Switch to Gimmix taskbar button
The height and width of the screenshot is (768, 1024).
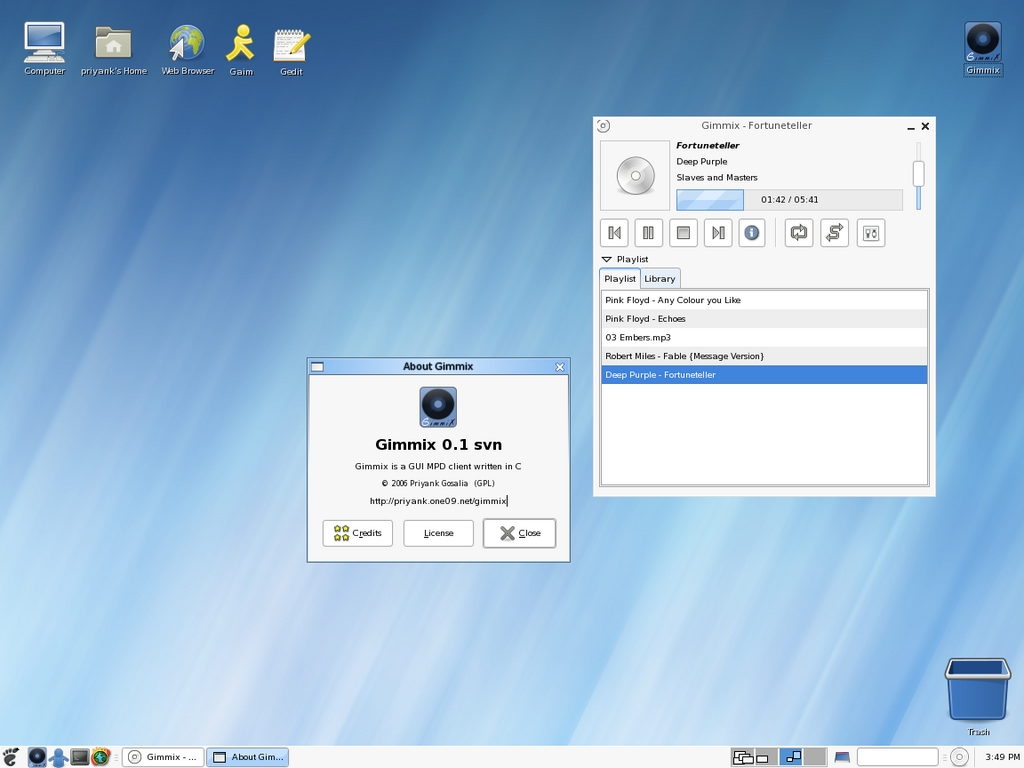163,757
